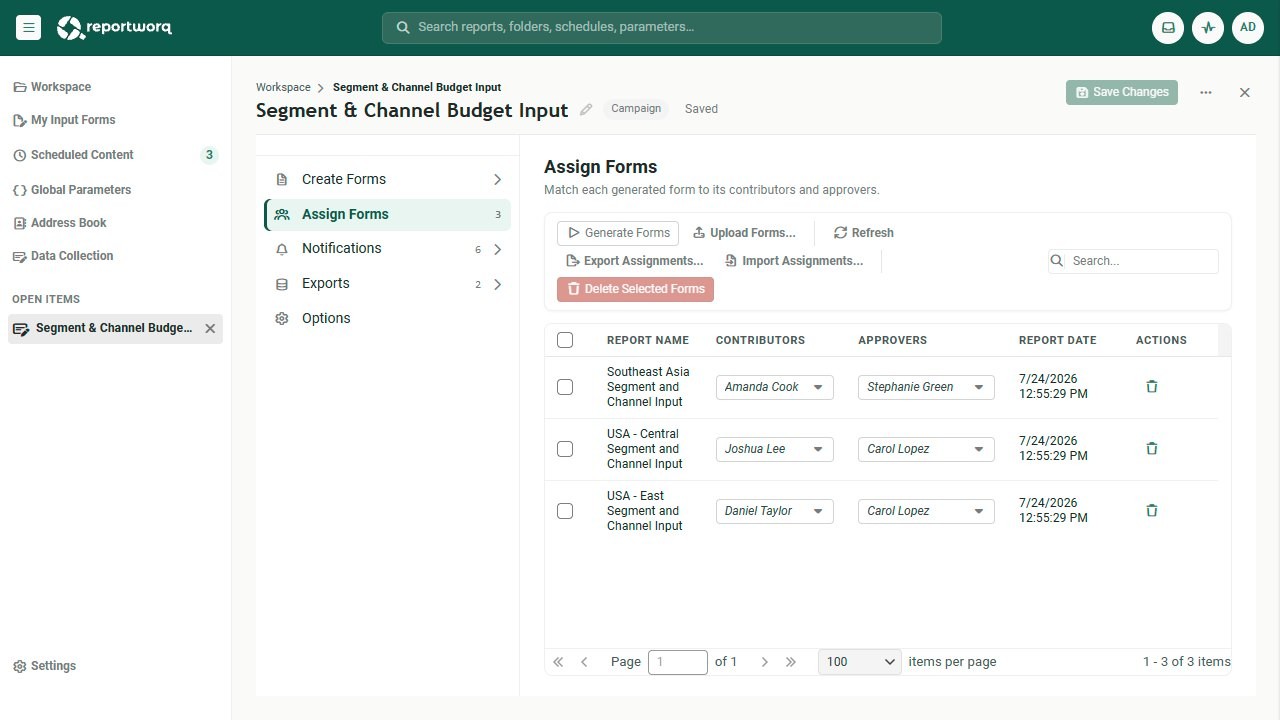
Task: Open My Input Forms
Action: click(x=64, y=120)
